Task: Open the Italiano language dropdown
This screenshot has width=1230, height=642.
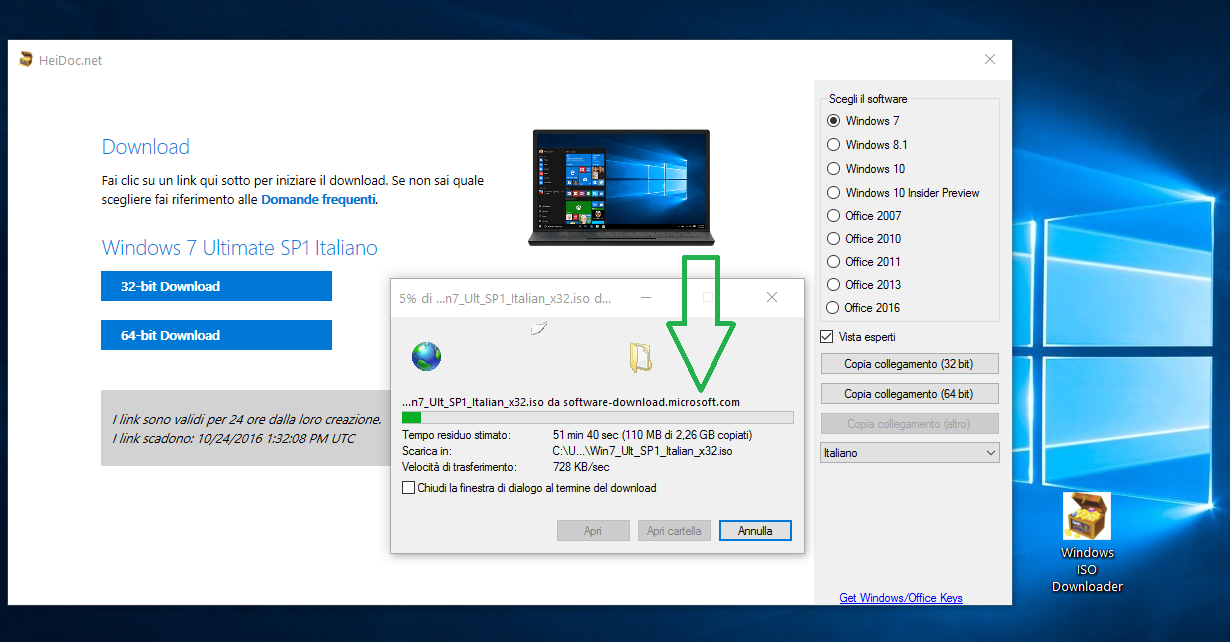Action: click(909, 453)
